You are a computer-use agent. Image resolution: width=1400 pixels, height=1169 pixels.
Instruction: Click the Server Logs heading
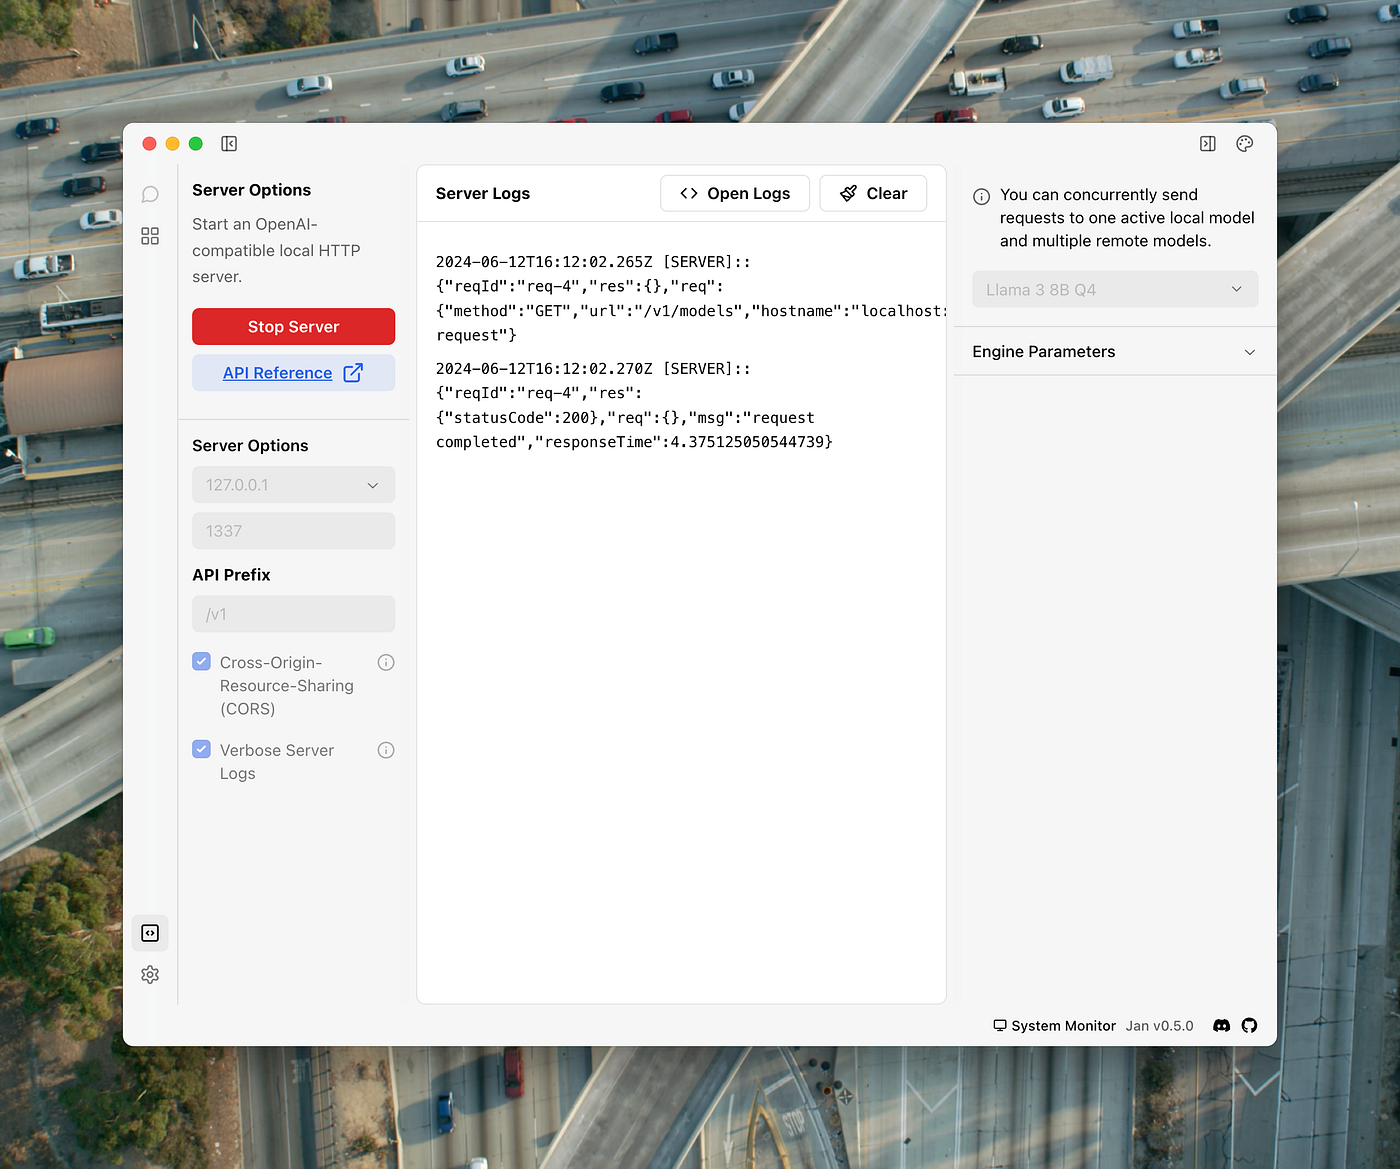(483, 194)
